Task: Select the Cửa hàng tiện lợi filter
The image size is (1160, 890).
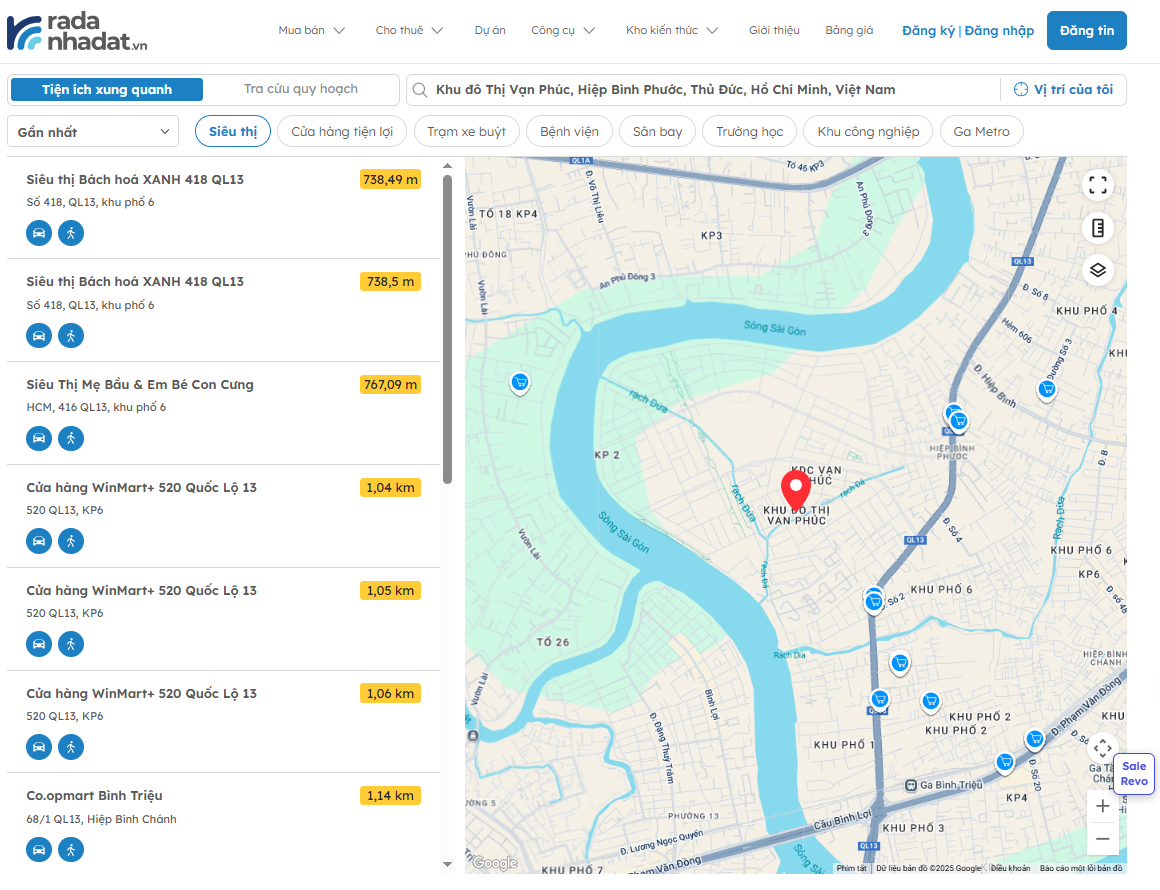Action: pyautogui.click(x=342, y=132)
